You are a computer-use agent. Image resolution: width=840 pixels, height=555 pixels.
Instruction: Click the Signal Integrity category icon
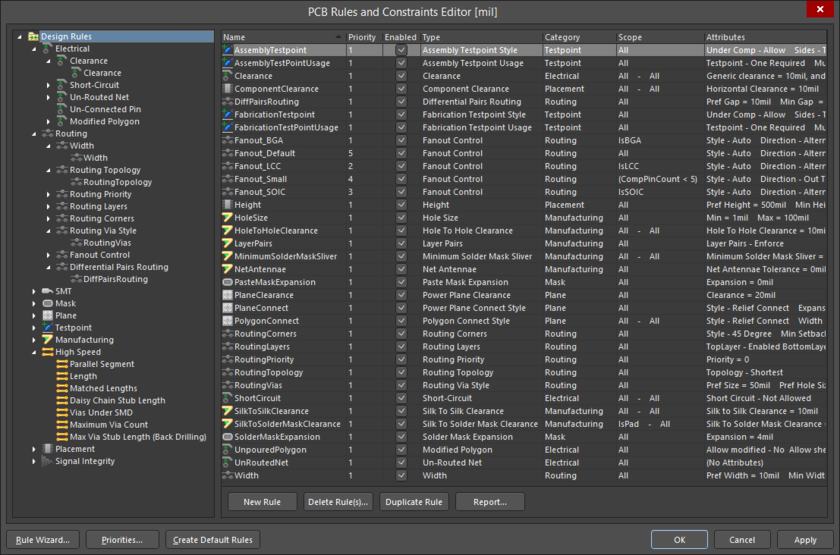click(x=47, y=461)
